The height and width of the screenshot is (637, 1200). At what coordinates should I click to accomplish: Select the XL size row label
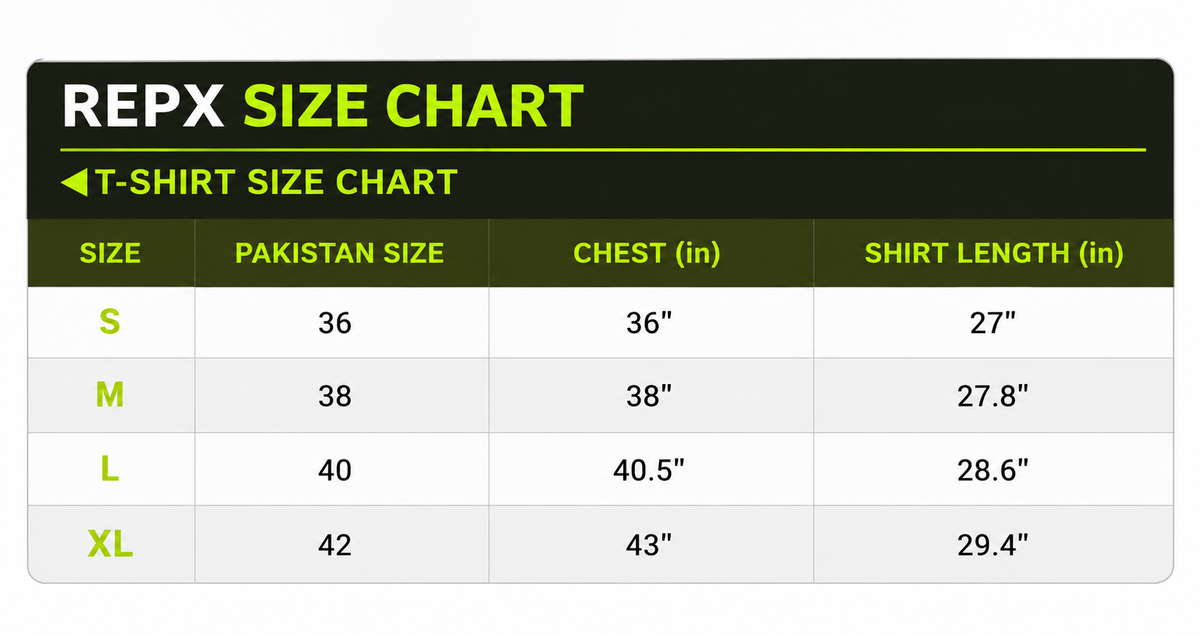(x=110, y=545)
